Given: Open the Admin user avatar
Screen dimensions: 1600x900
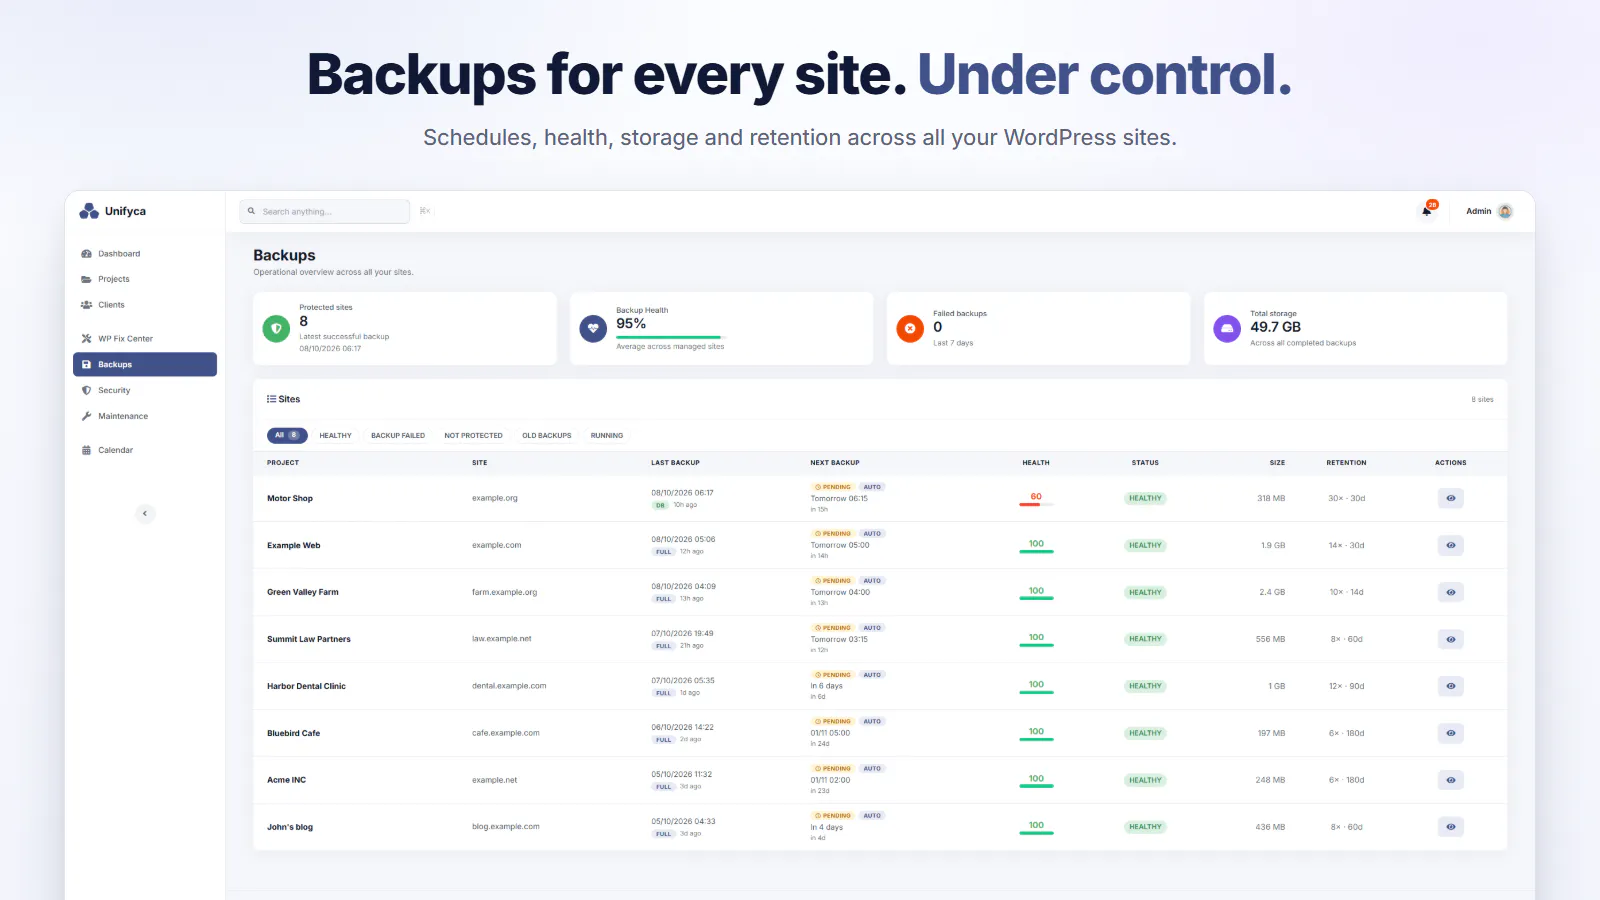Looking at the screenshot, I should pos(1505,211).
